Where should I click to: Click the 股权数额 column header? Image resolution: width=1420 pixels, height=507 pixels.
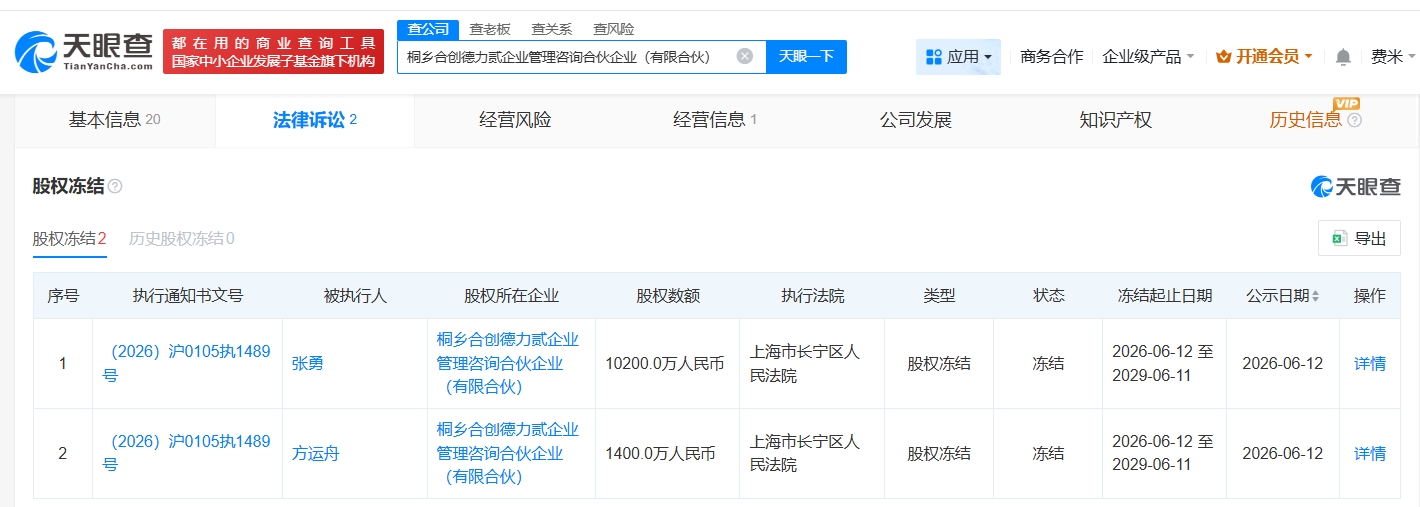coord(667,296)
